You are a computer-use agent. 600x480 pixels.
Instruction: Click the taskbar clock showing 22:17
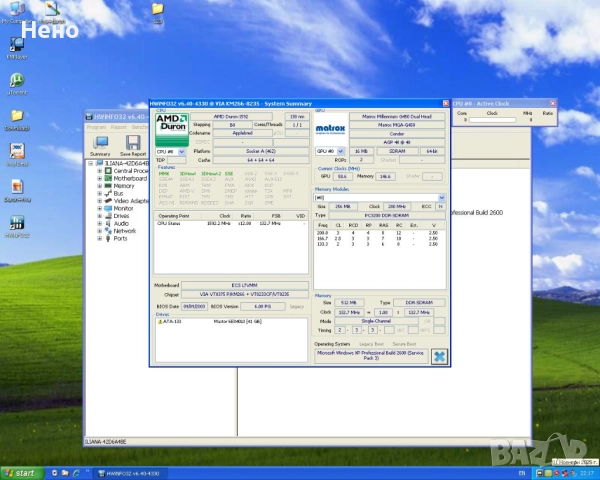[587, 473]
